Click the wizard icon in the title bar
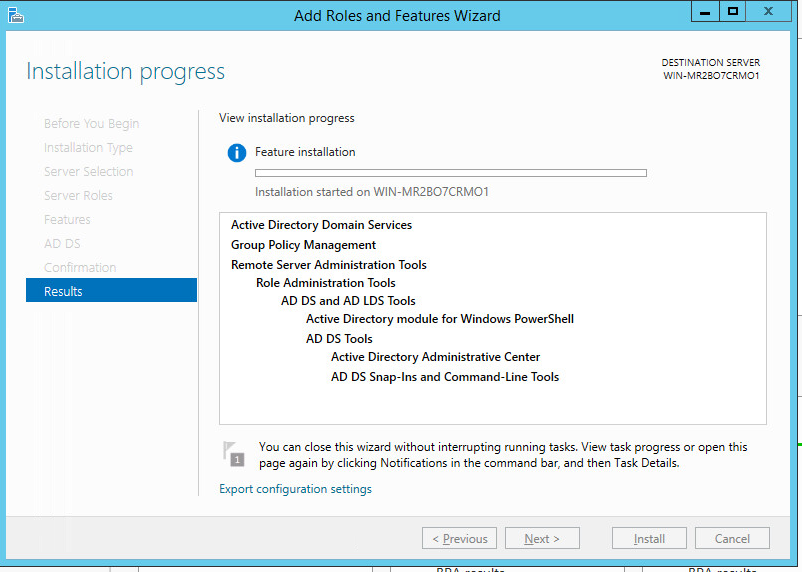Viewport: 802px width, 572px height. click(x=15, y=15)
